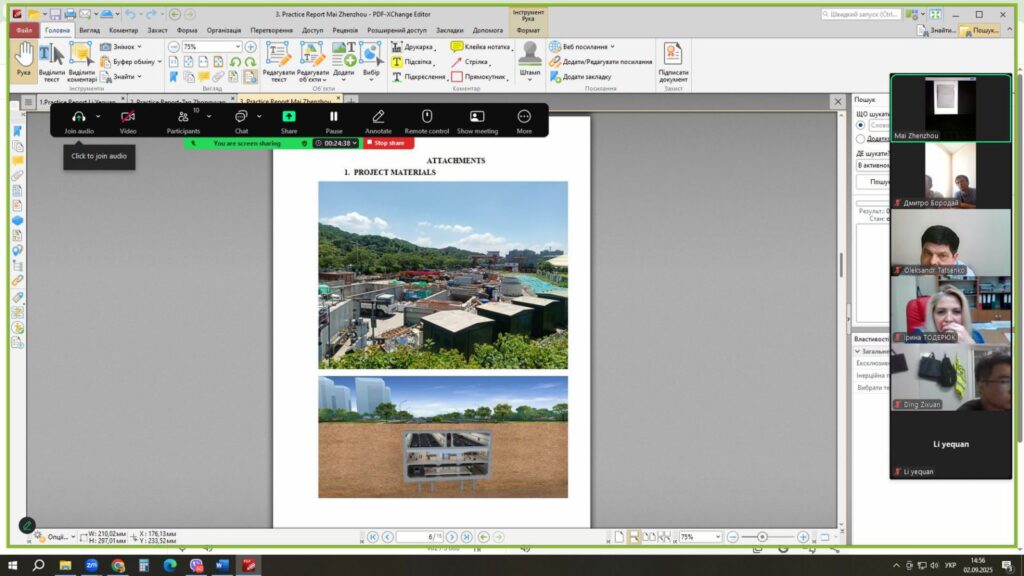Viewport: 1024px width, 576px height.
Task: Pause the Zoom screen share
Action: 334,121
